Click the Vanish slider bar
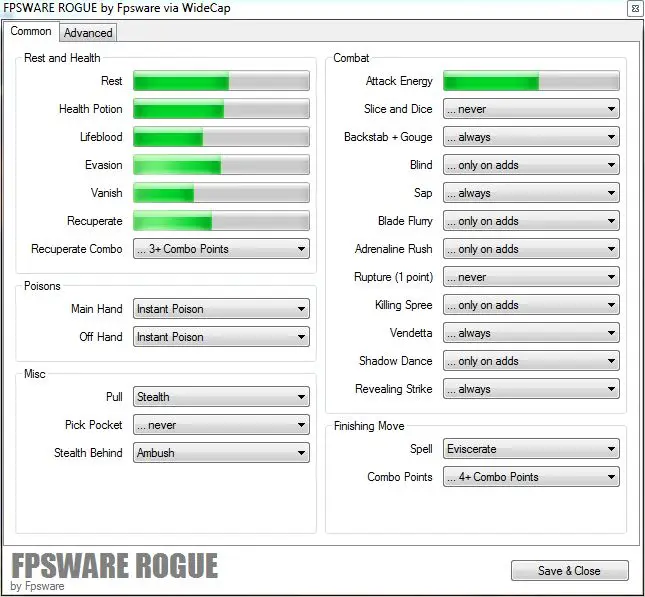 click(221, 193)
